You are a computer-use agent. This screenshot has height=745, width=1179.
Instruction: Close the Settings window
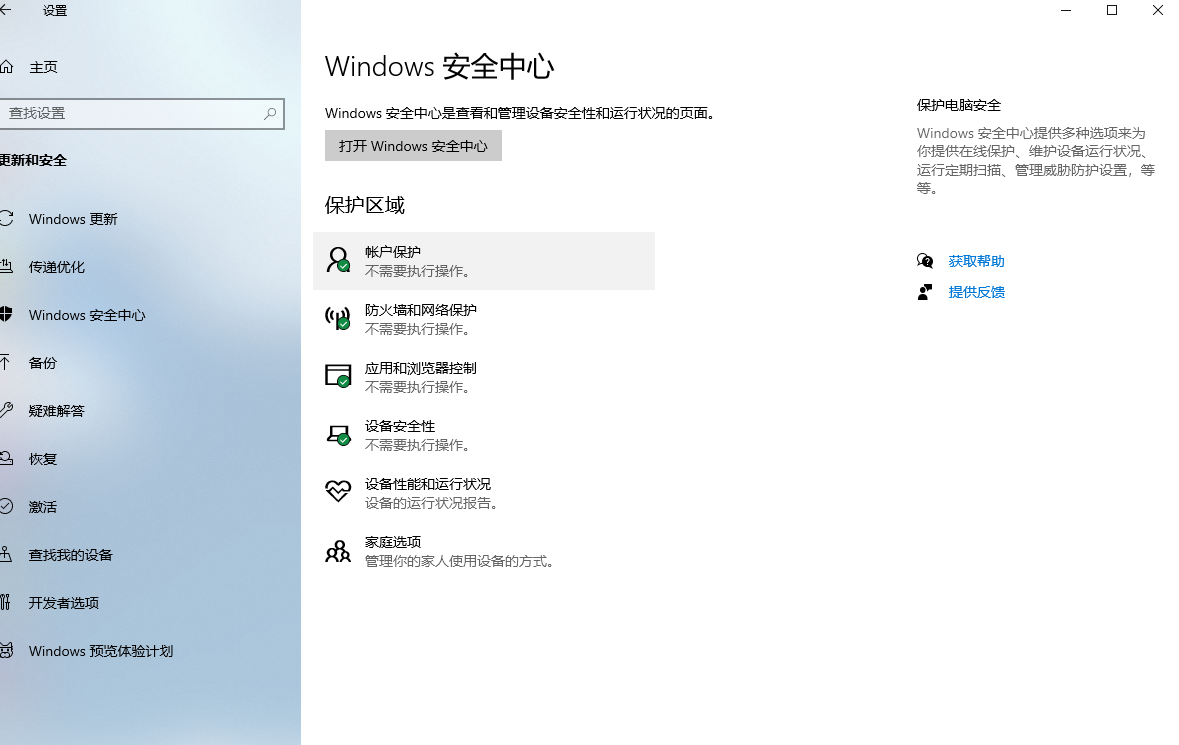coord(1158,11)
